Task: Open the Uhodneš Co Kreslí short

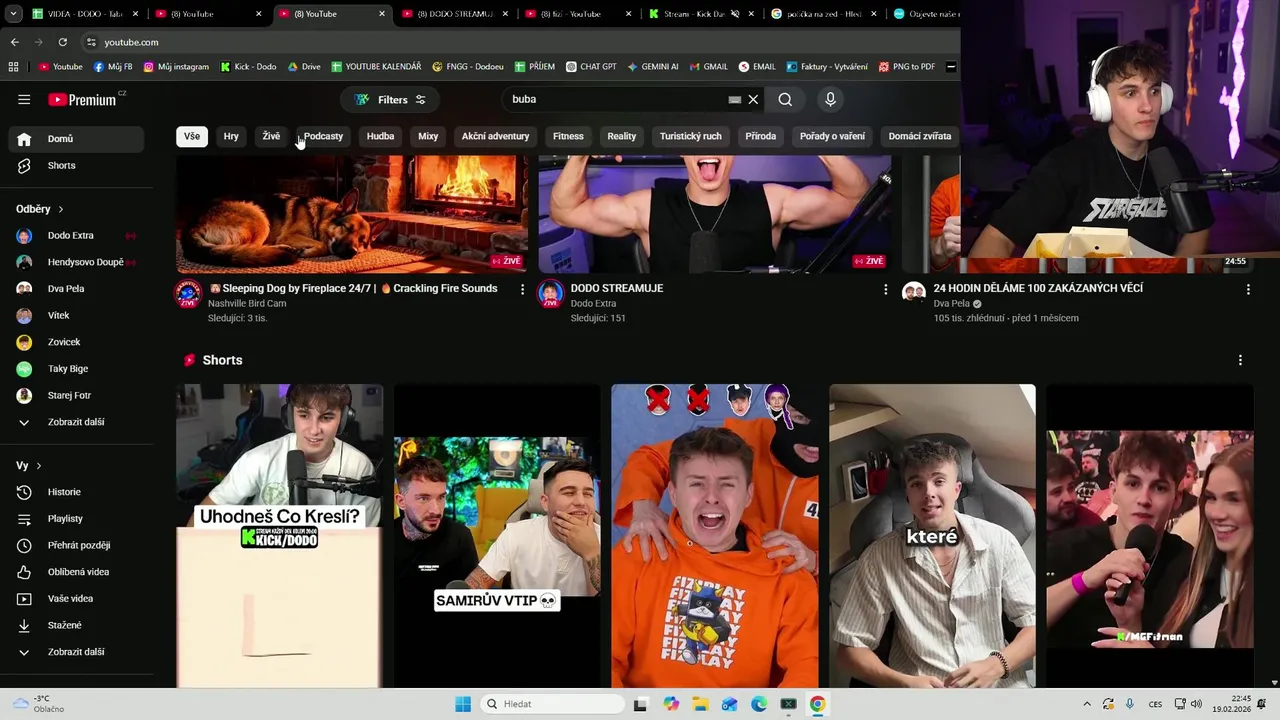Action: [280, 536]
